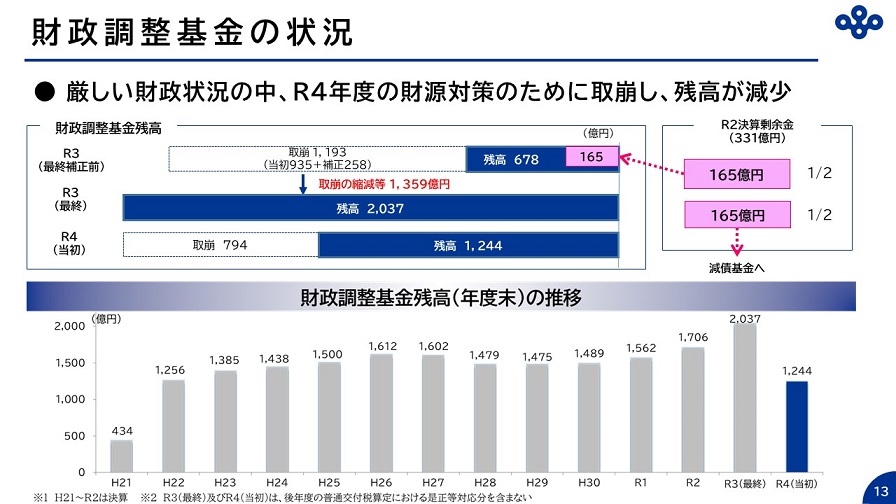
Task: Click the blue R4(当初) bar in chart
Action: [x=796, y=426]
